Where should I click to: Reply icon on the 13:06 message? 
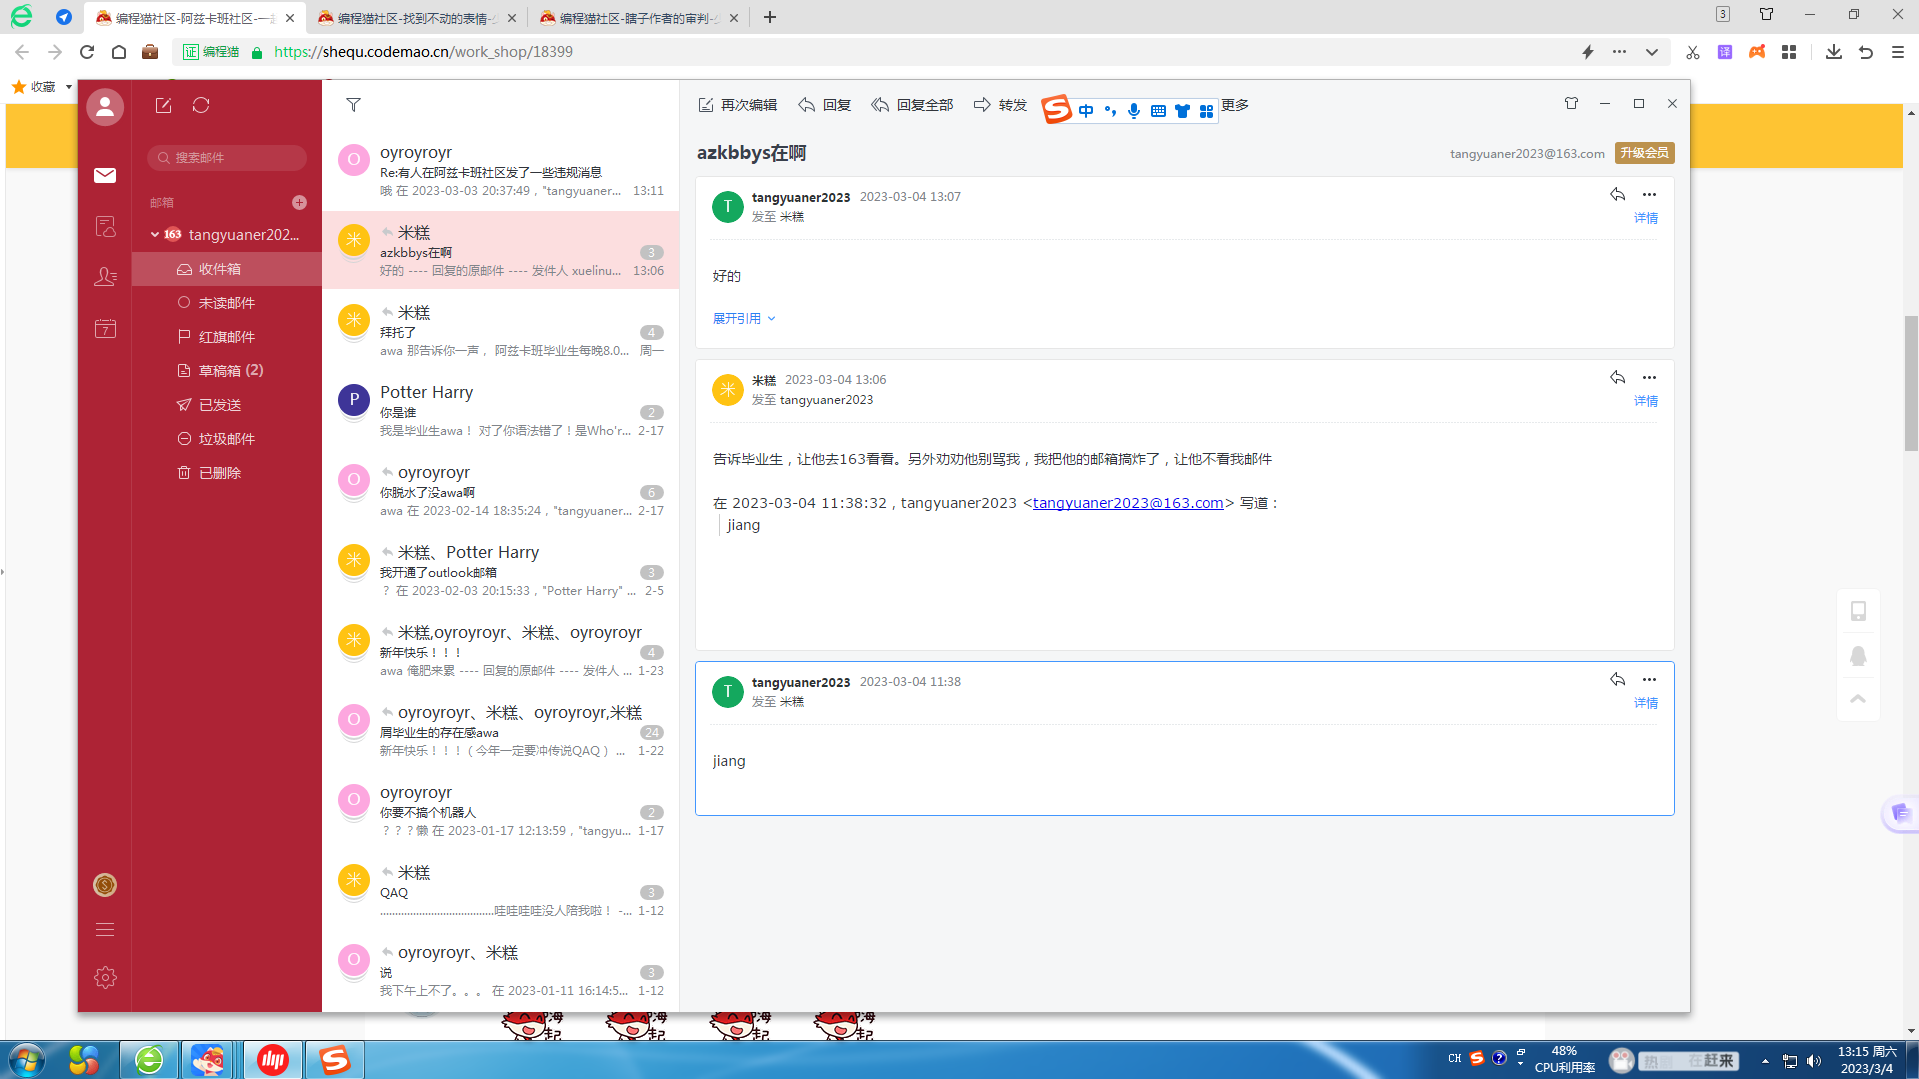coord(1617,377)
